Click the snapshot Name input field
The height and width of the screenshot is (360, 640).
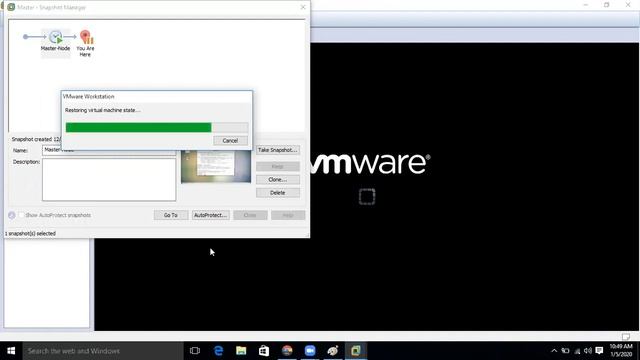pyautogui.click(x=109, y=150)
